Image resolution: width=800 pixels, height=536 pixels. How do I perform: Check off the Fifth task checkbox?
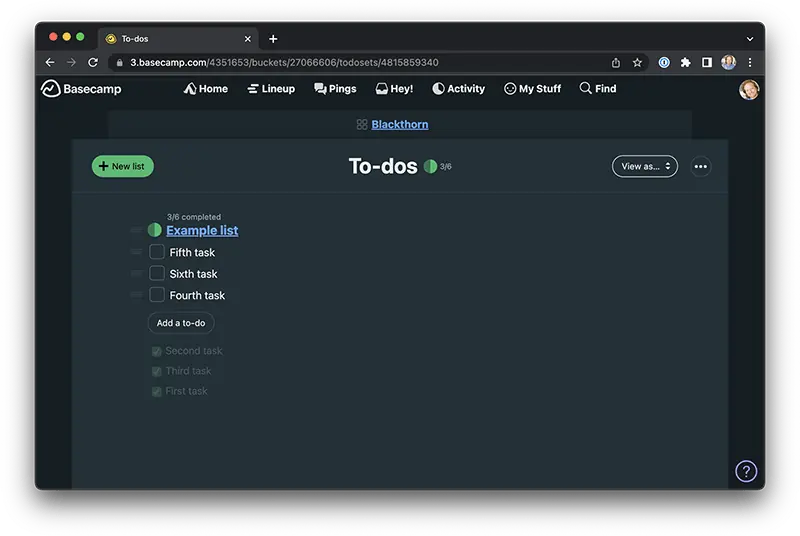tap(157, 252)
